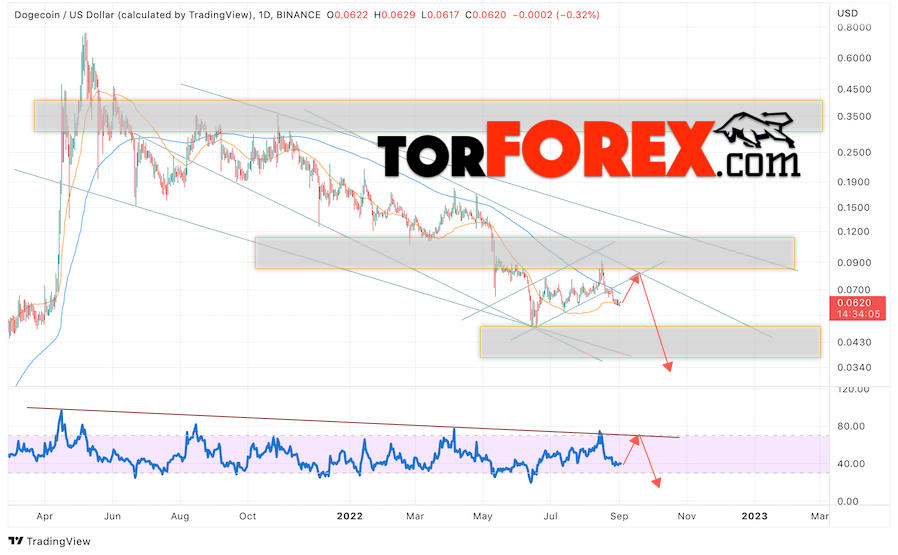Click the May label on time axis
898x555 pixels.
tap(483, 517)
